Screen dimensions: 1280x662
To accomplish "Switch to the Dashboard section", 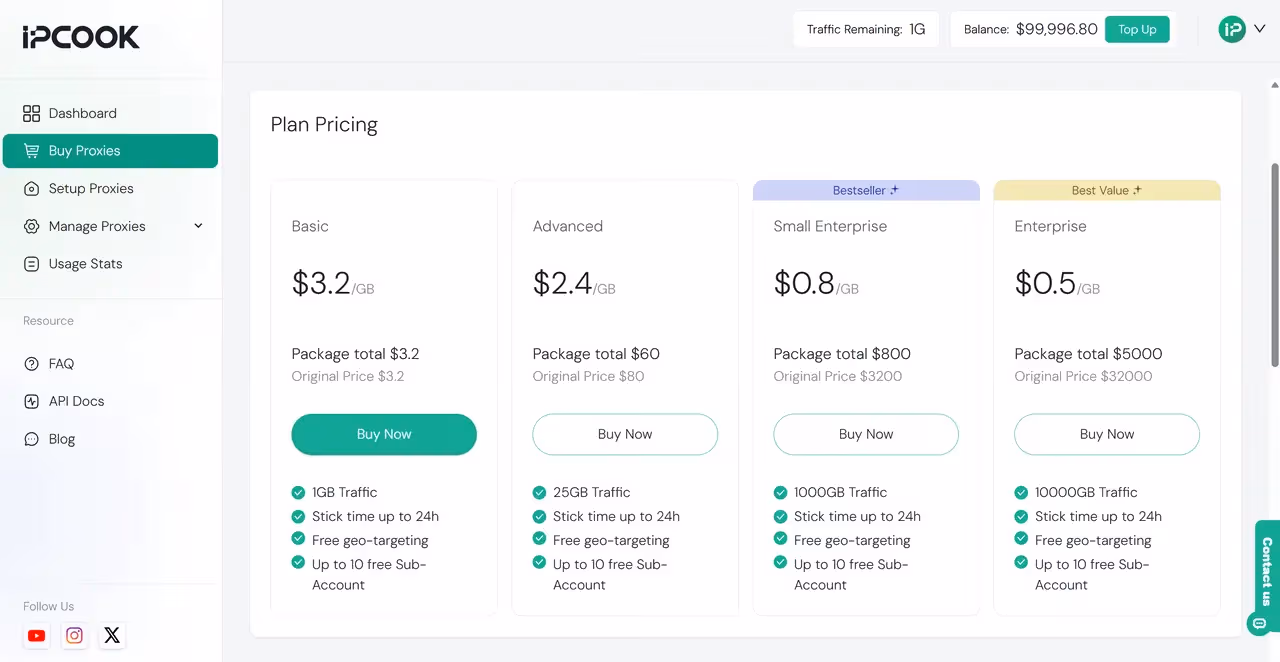I will pyautogui.click(x=83, y=113).
